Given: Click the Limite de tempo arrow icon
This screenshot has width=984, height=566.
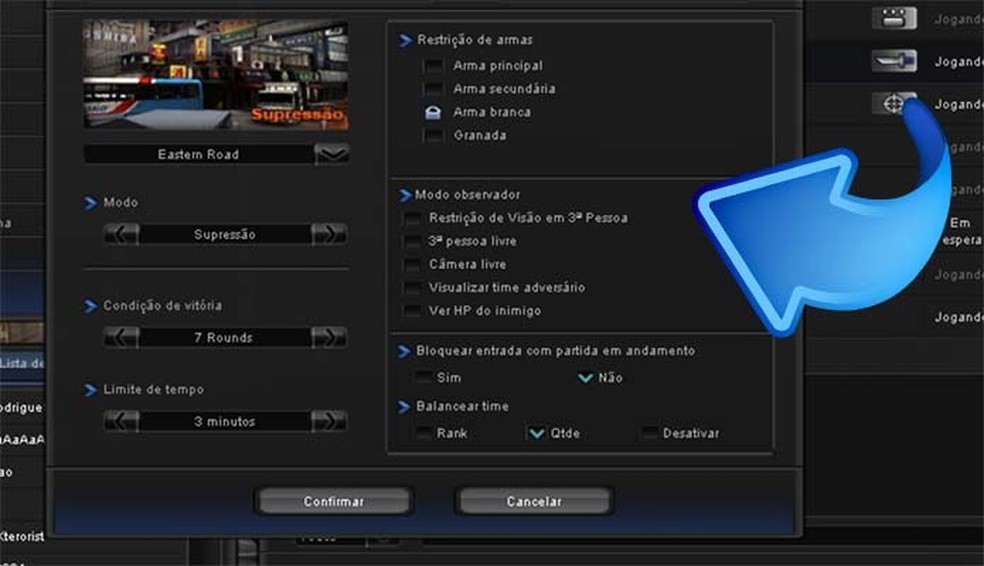Looking at the screenshot, I should pyautogui.click(x=90, y=390).
